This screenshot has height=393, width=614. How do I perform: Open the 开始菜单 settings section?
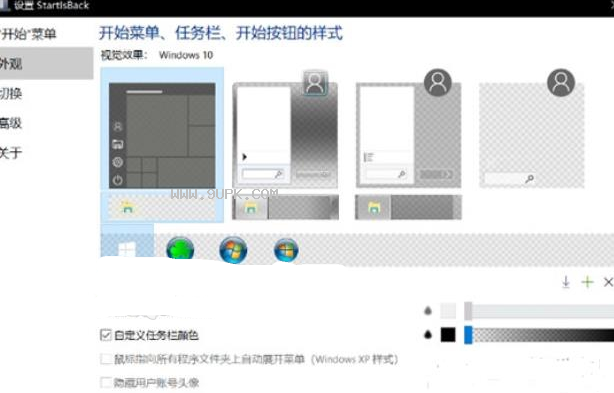click(28, 34)
